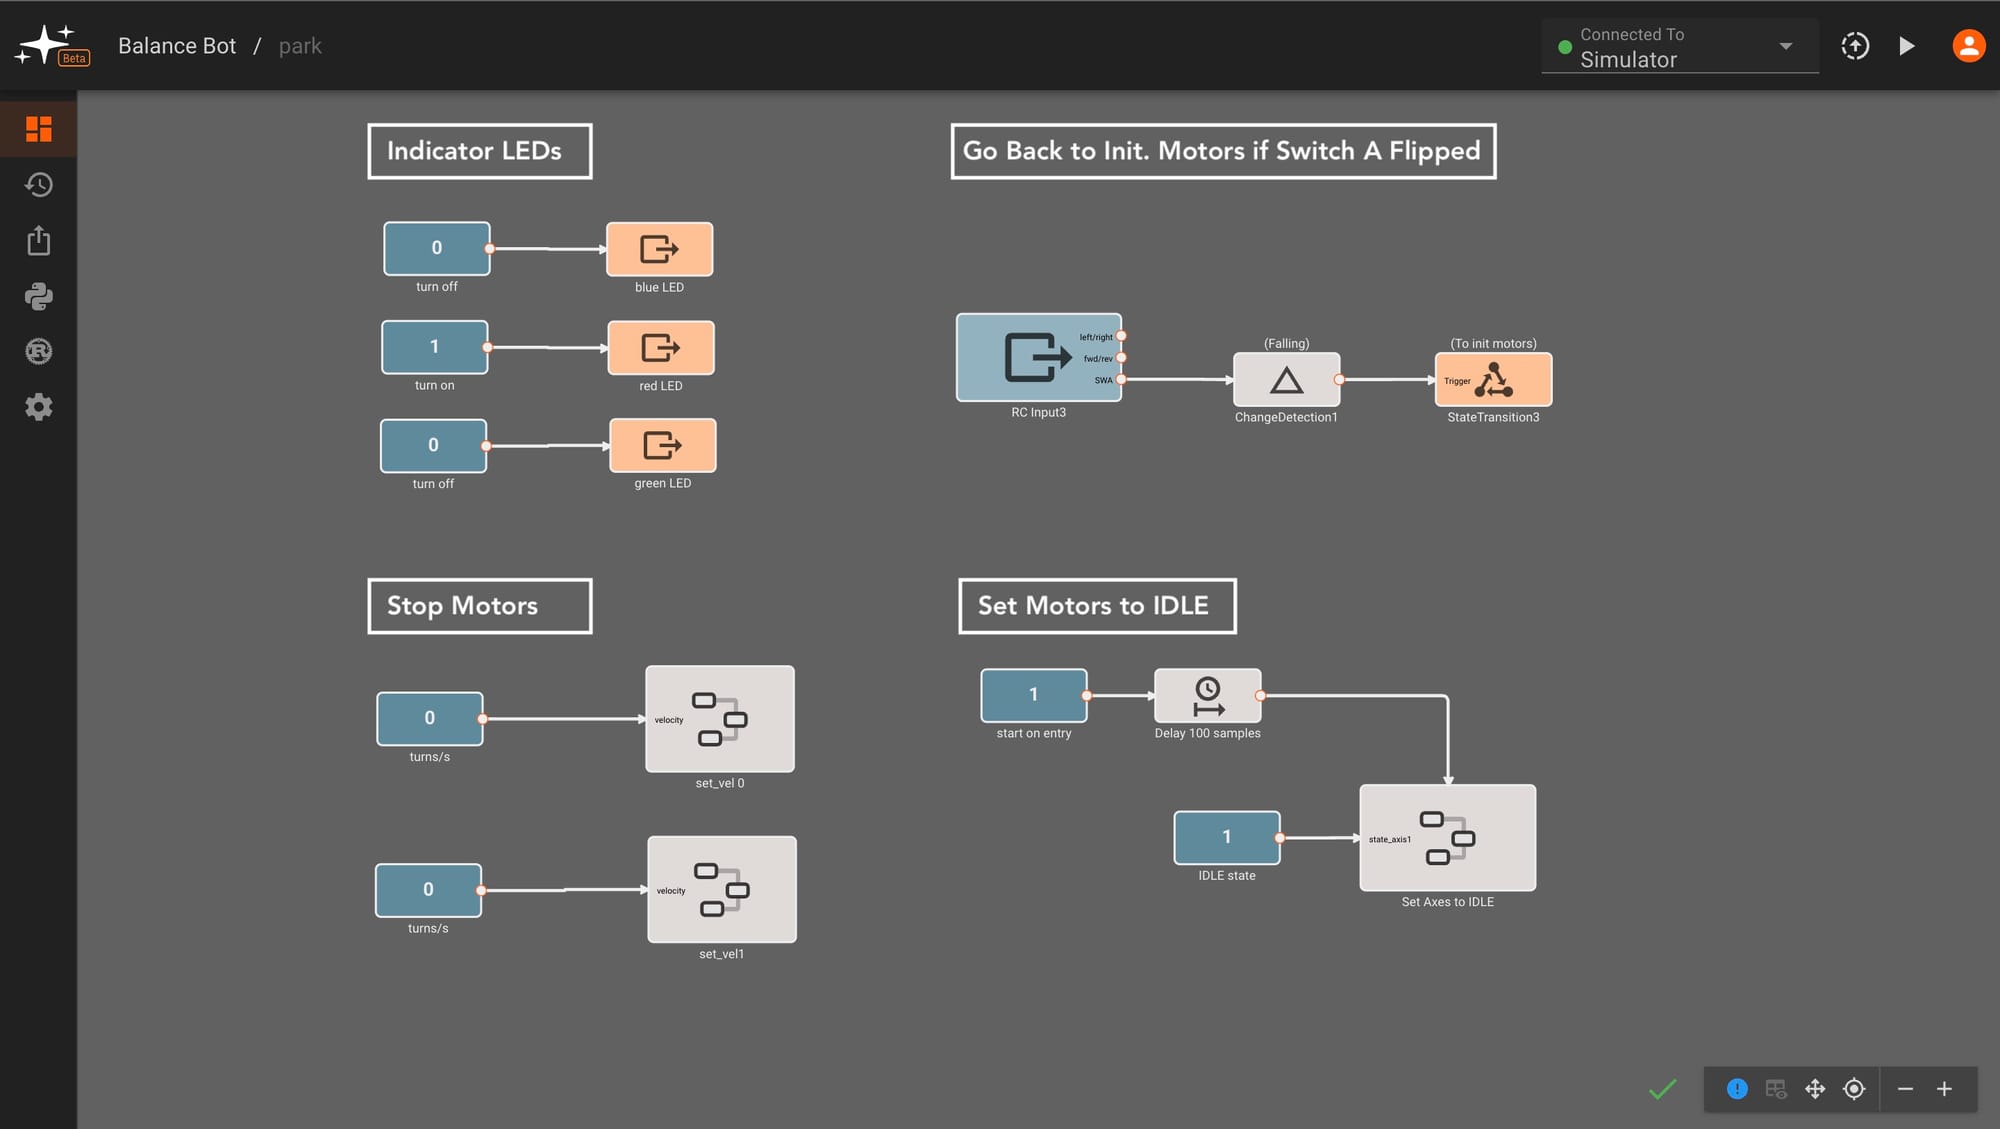Click the recenter target icon

(x=1854, y=1089)
